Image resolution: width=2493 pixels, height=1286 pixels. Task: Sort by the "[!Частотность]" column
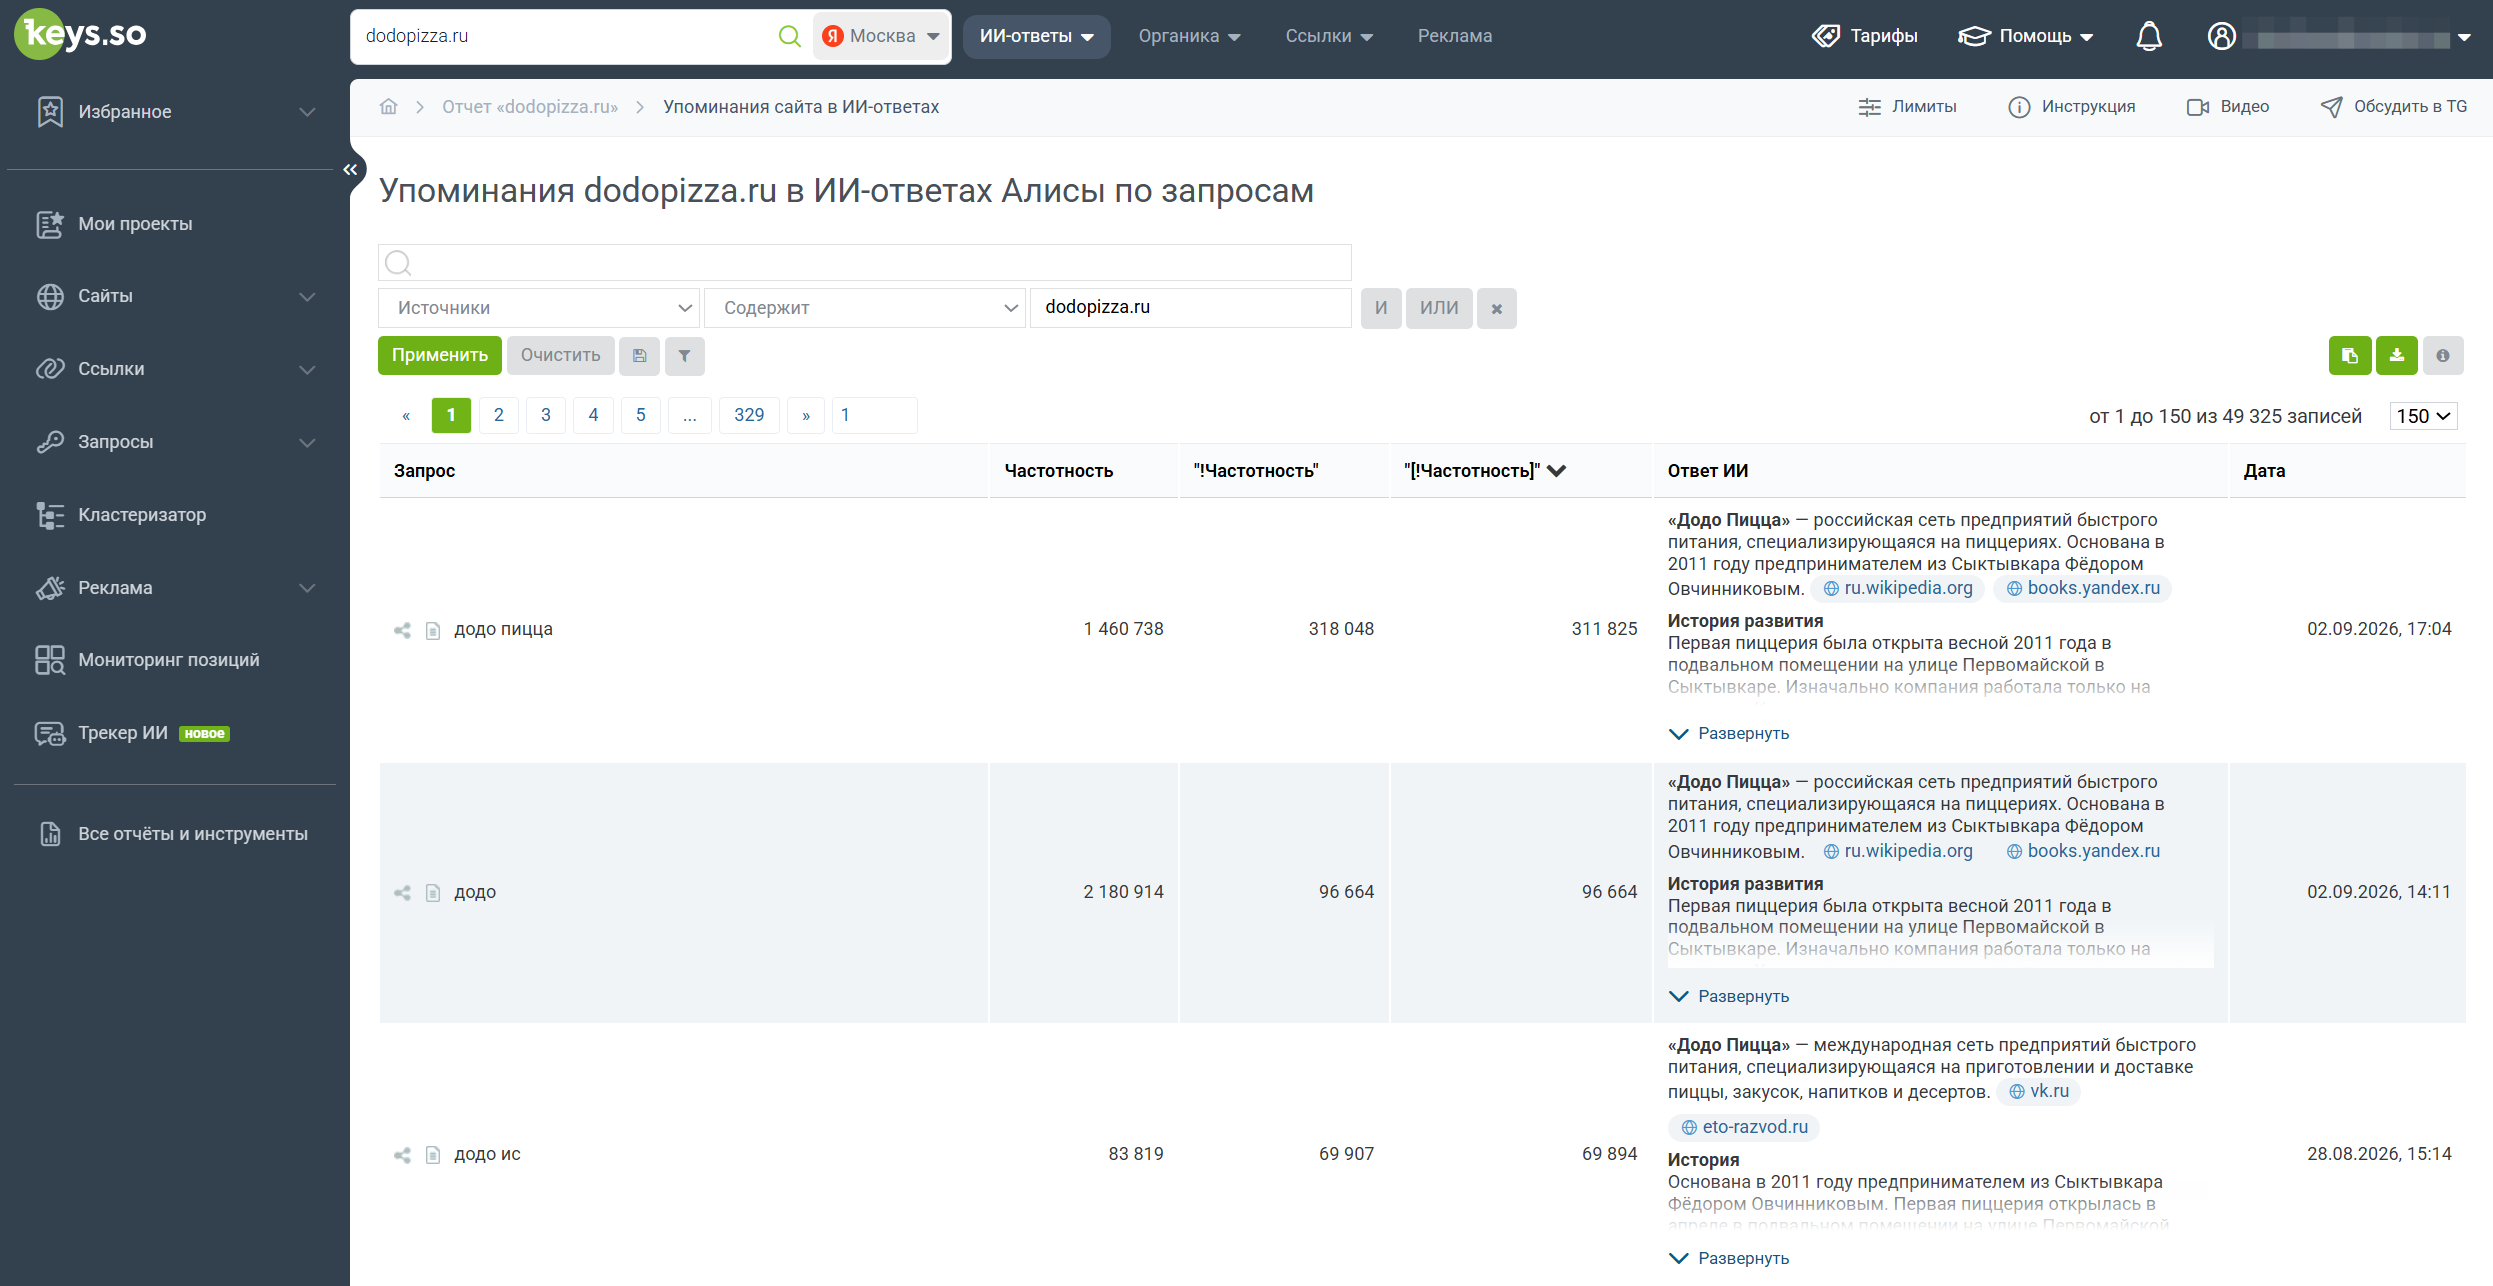click(1484, 471)
